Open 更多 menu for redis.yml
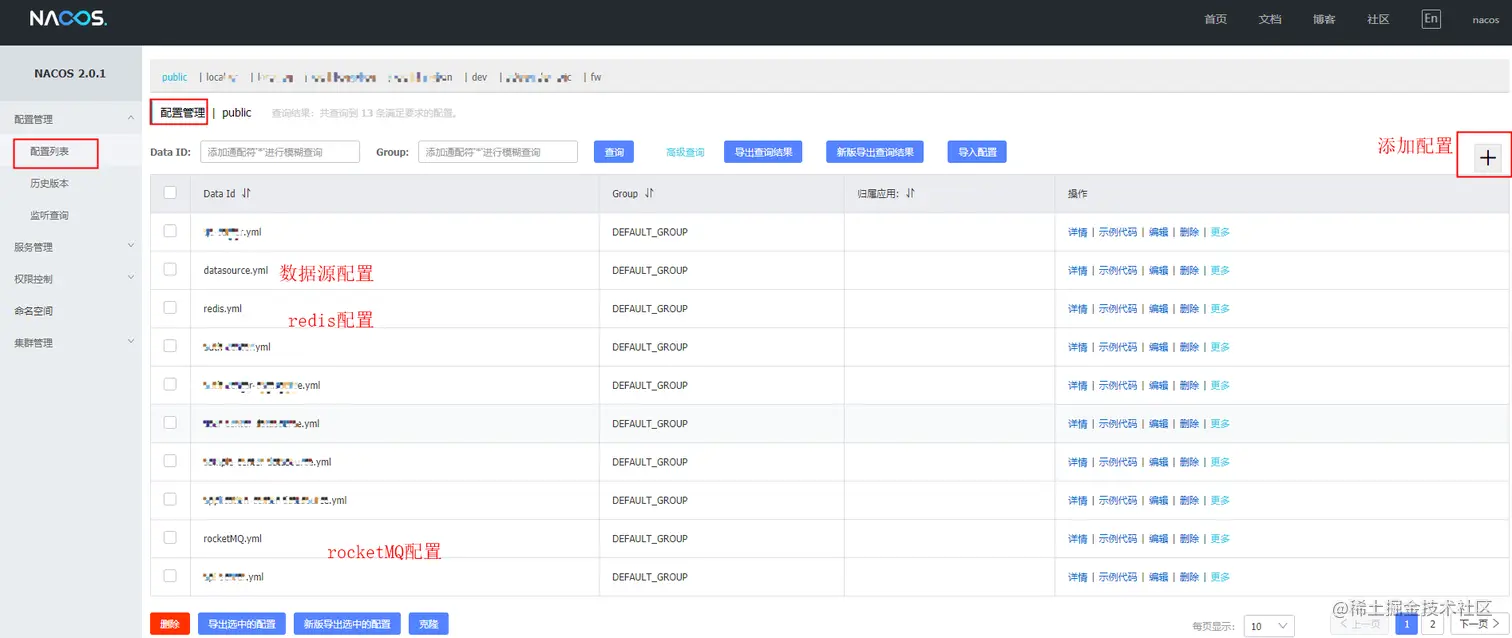 click(x=1220, y=308)
